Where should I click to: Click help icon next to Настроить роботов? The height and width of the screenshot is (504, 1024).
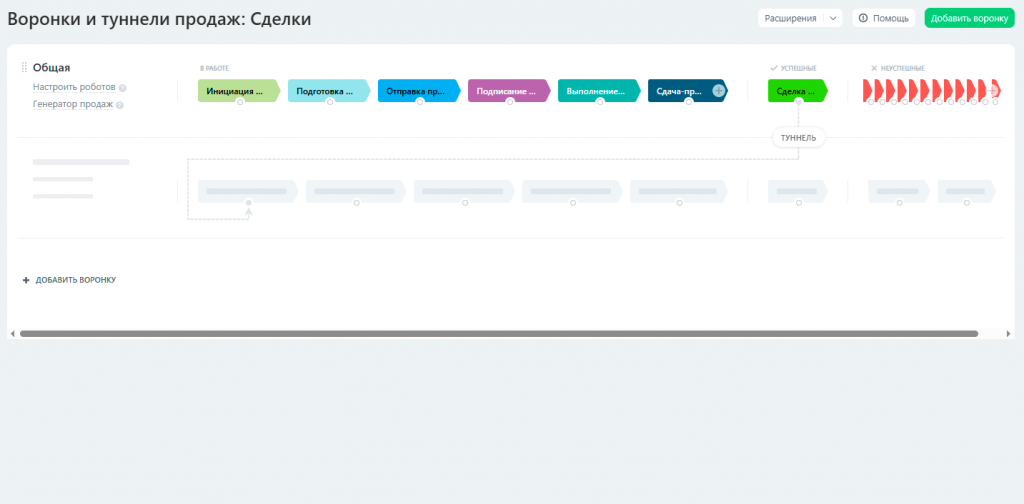tap(123, 87)
